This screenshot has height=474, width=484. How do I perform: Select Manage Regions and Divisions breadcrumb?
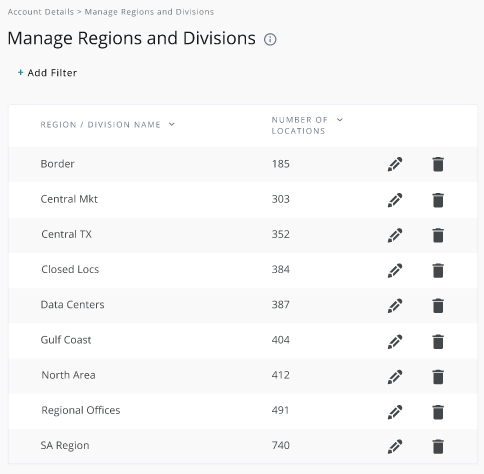click(x=149, y=12)
